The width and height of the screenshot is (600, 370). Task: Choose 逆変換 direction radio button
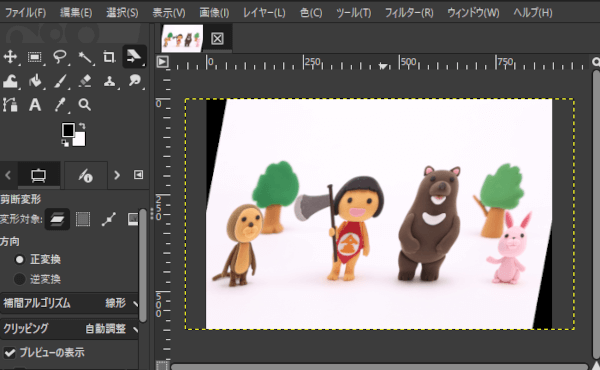pos(19,279)
